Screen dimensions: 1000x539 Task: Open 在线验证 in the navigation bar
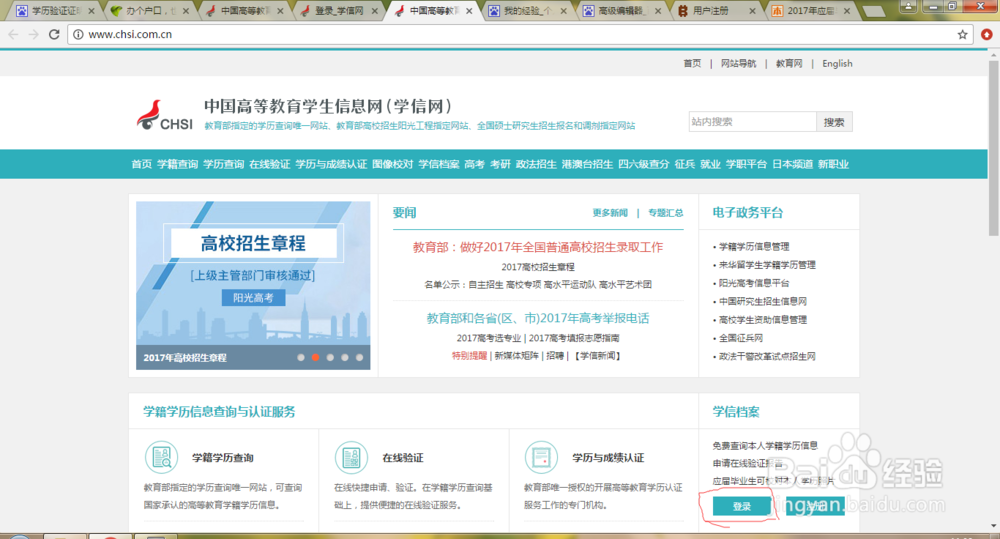click(x=270, y=165)
